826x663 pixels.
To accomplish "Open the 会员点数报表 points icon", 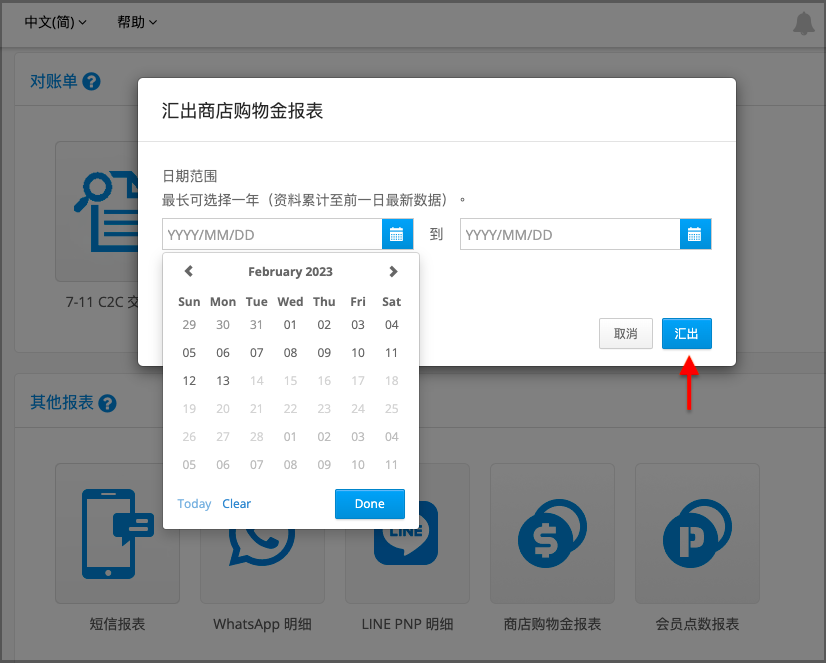I will pyautogui.click(x=697, y=533).
